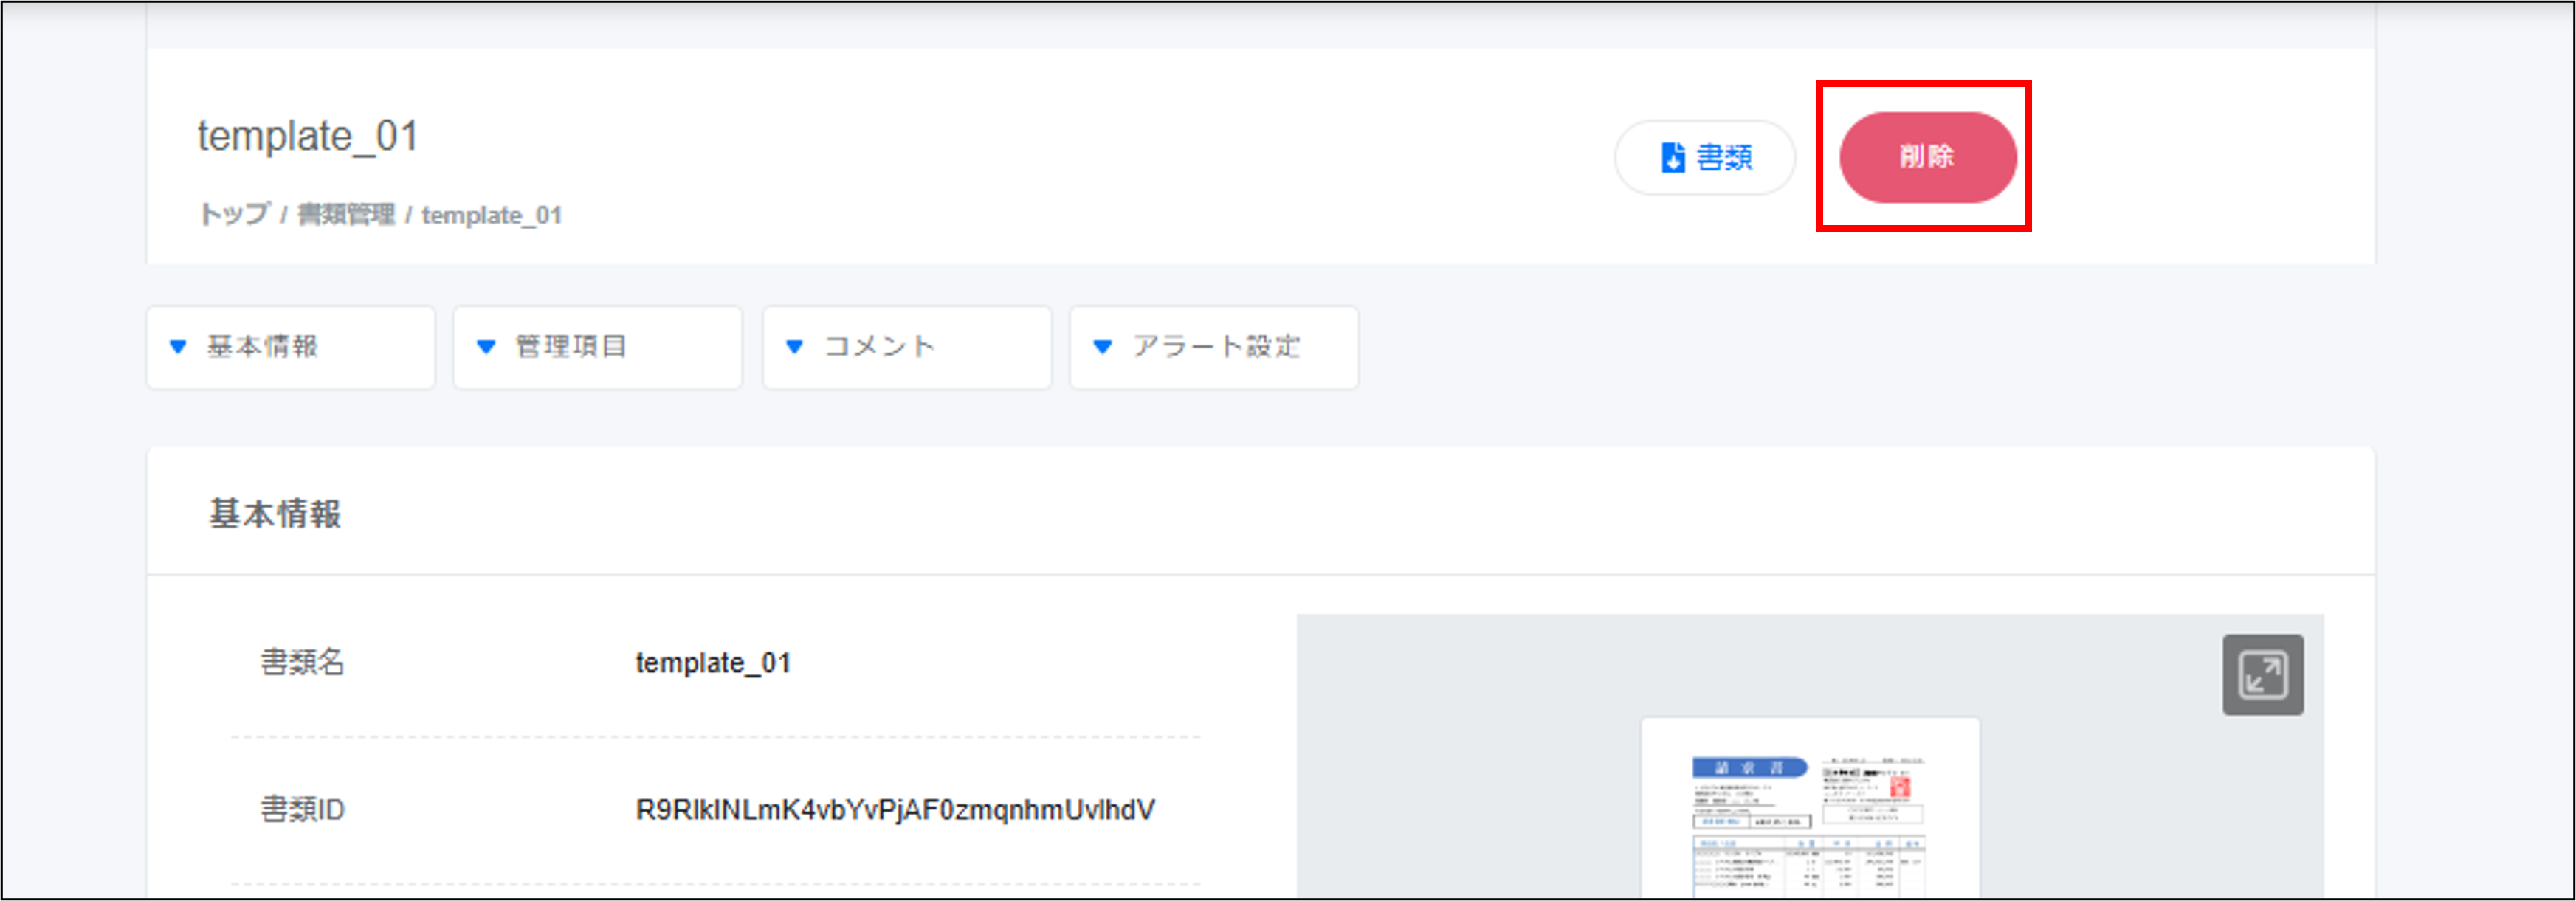The height and width of the screenshot is (901, 2576).
Task: Click the blue triangle icon on 基本情報 panel
Action: coord(178,348)
